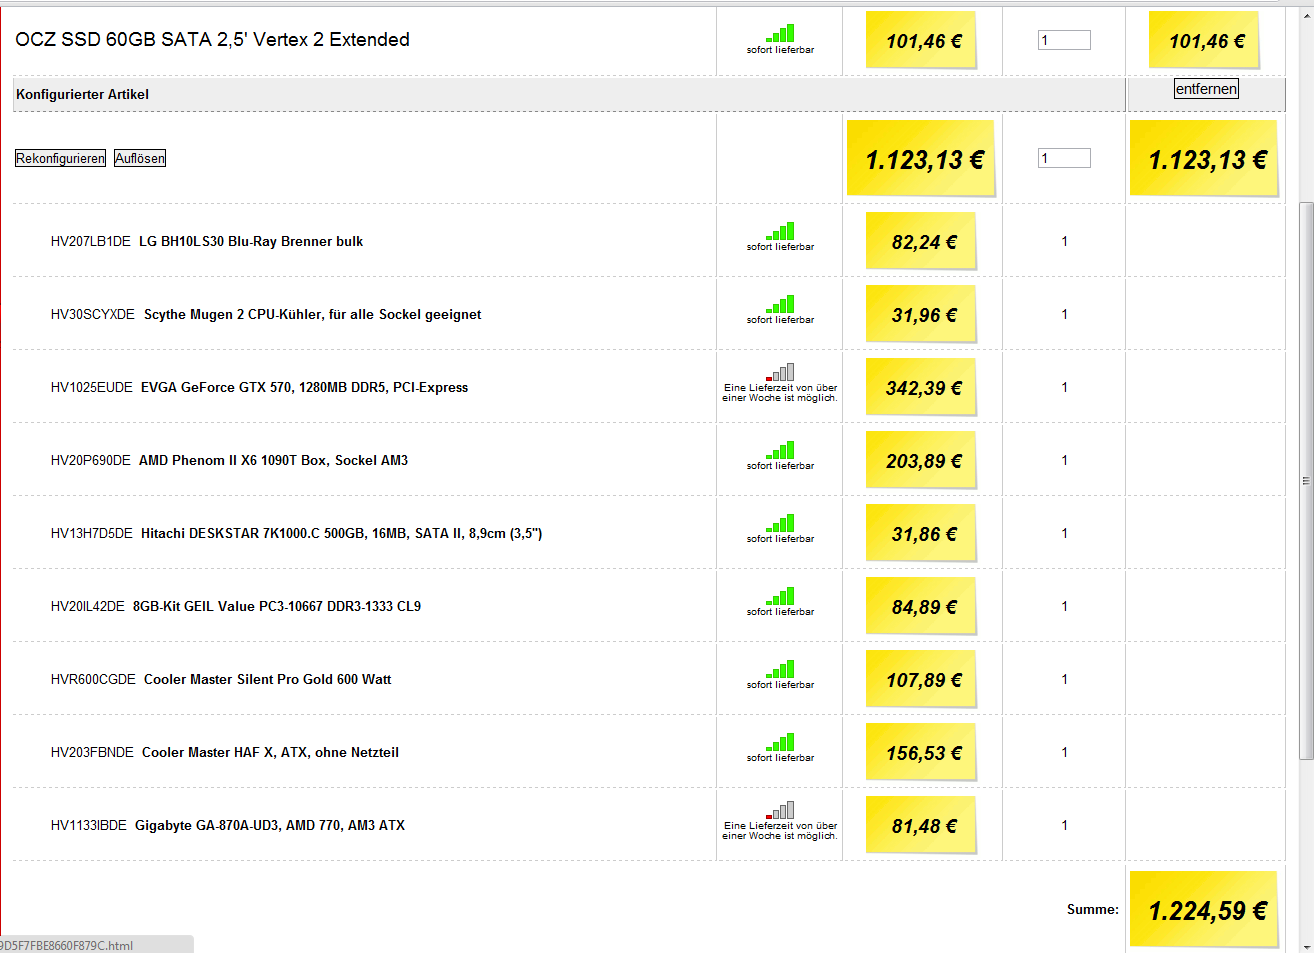
Task: Click the 82,24 € price note
Action: coord(921,242)
